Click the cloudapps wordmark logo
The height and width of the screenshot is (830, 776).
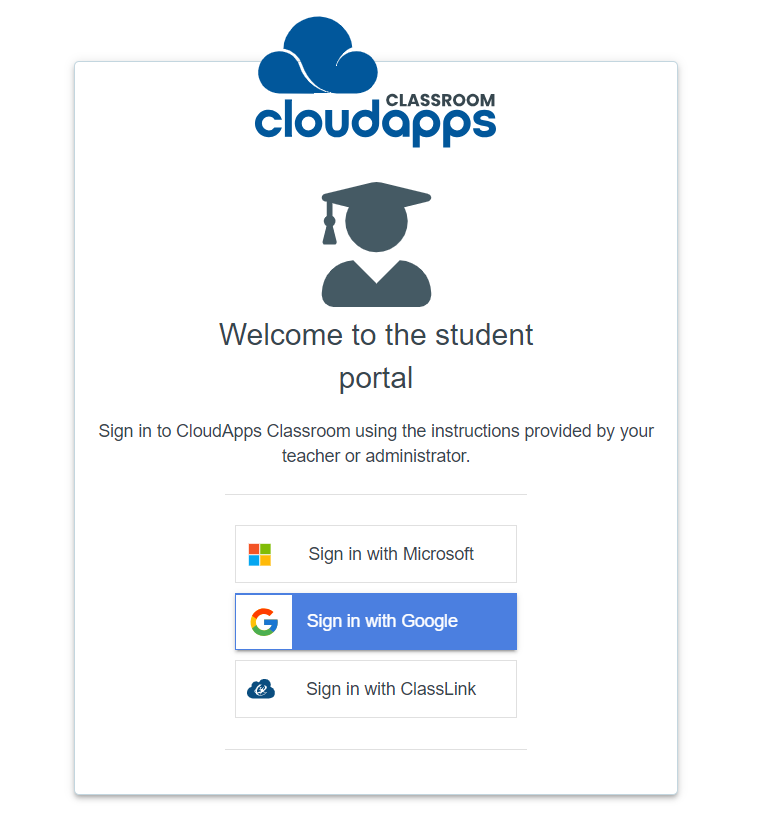375,122
